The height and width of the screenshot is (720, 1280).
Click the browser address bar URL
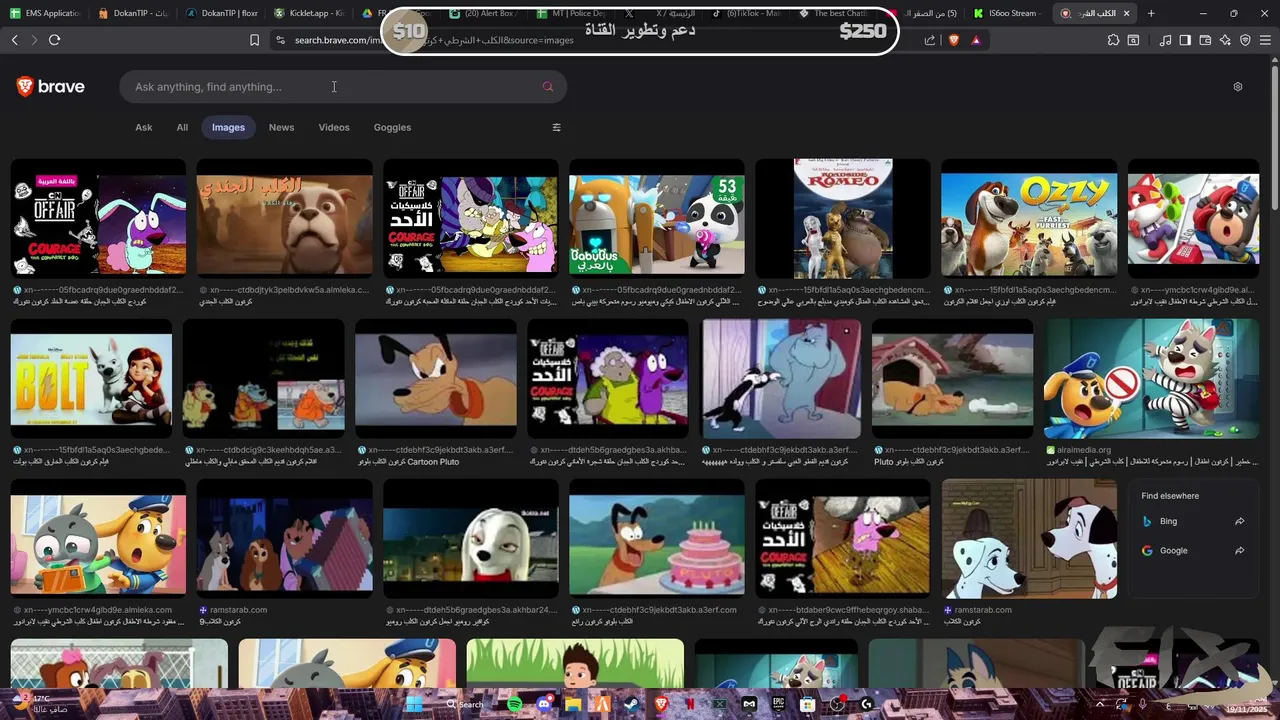tap(435, 40)
